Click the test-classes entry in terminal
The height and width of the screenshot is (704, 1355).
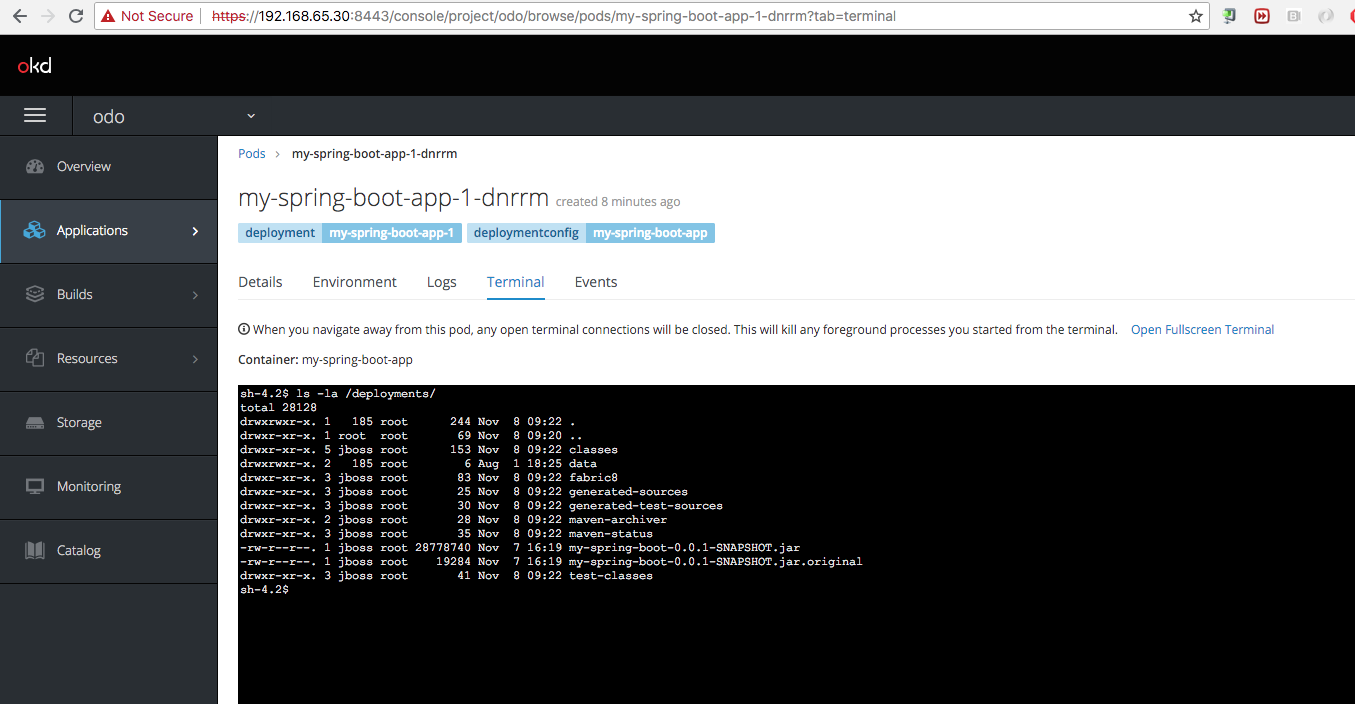coord(611,576)
